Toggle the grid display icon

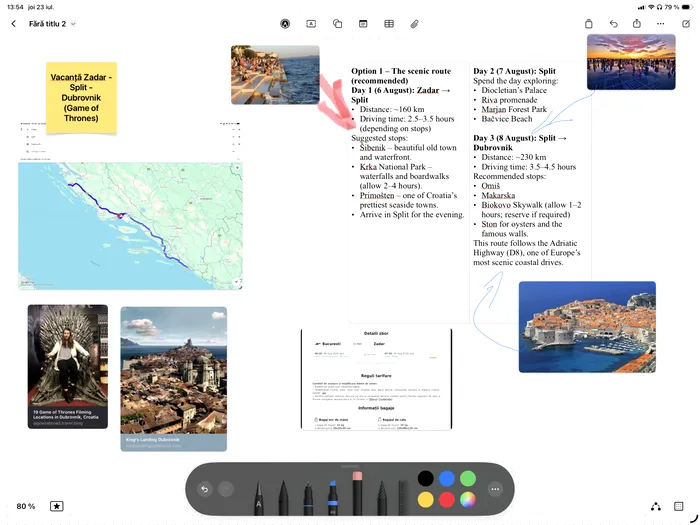click(679, 506)
